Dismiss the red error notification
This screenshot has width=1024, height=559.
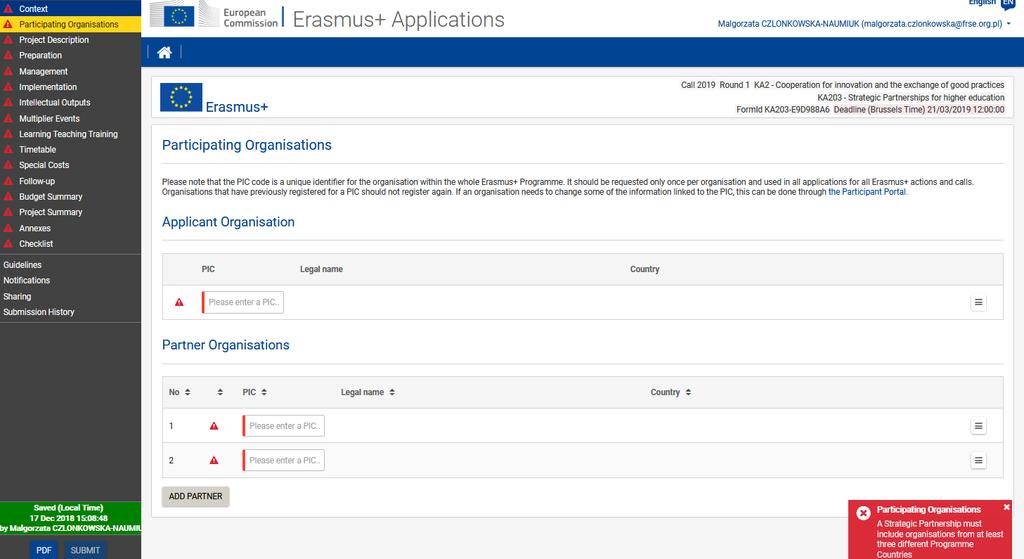pyautogui.click(x=1006, y=507)
